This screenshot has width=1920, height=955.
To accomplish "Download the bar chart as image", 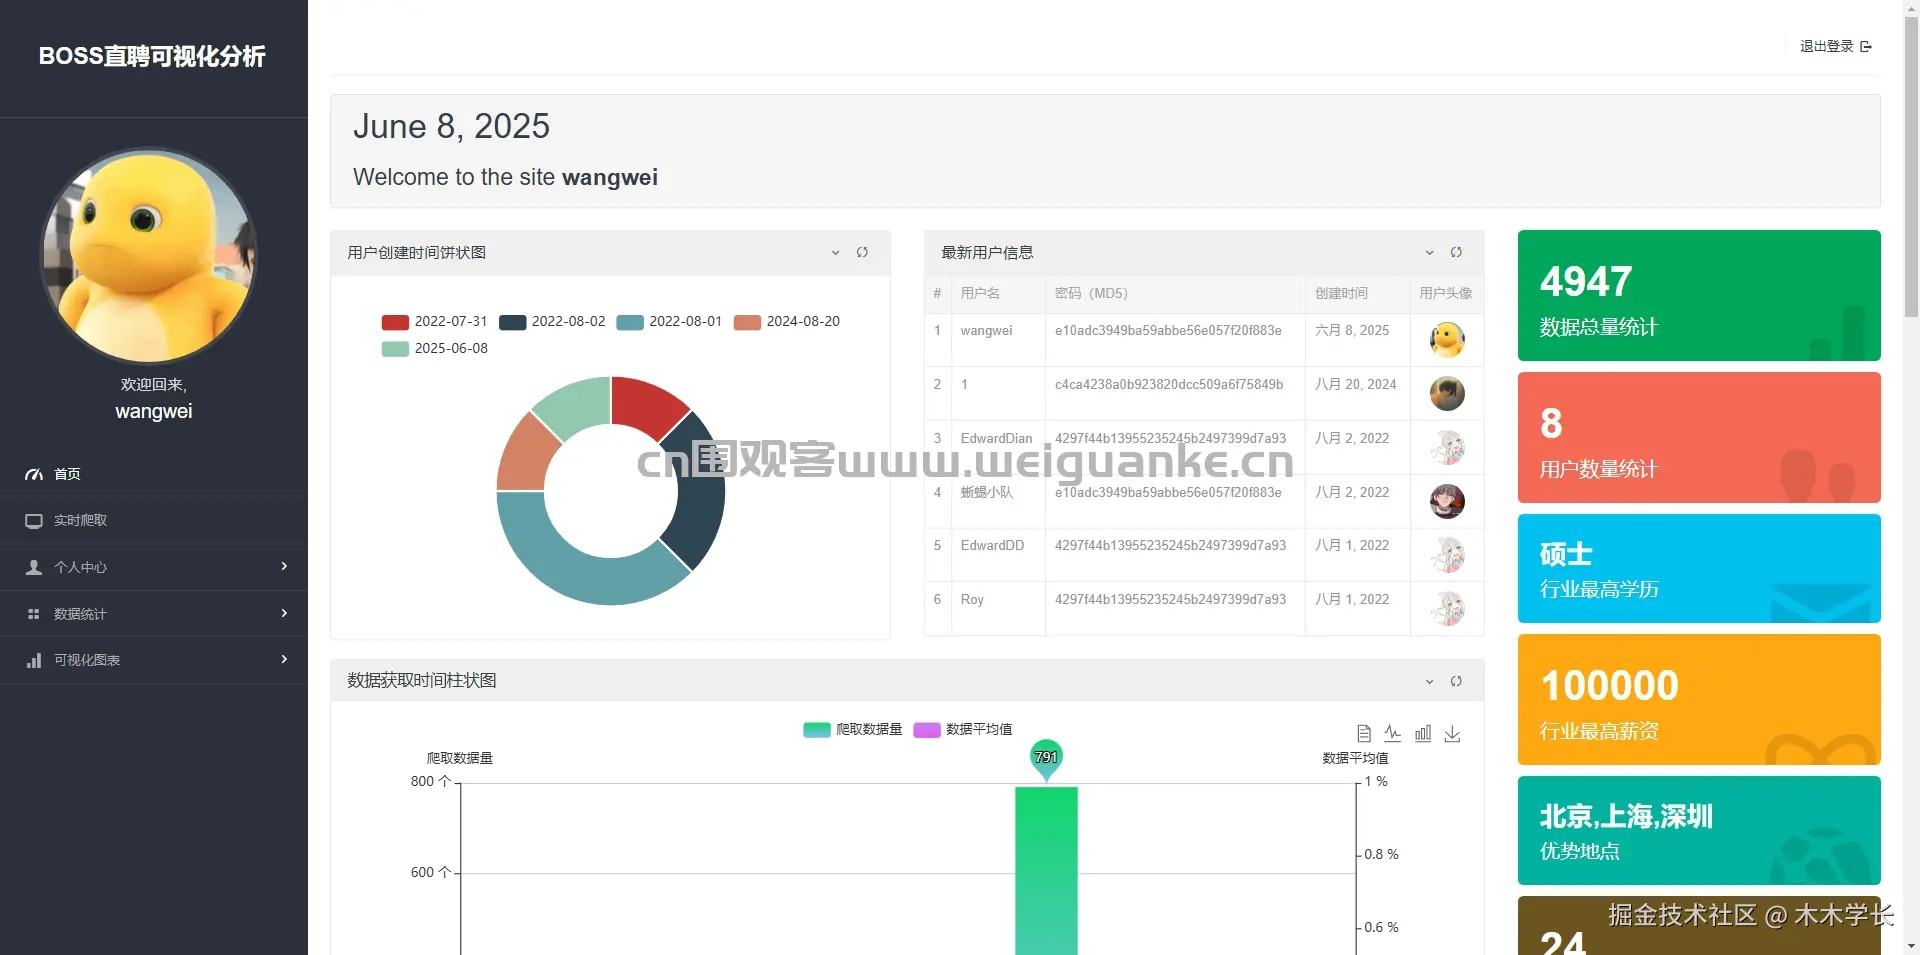I will pyautogui.click(x=1453, y=733).
